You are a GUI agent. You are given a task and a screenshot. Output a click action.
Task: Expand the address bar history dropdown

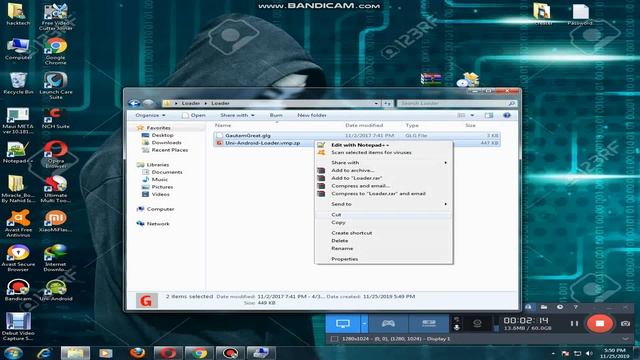point(376,103)
